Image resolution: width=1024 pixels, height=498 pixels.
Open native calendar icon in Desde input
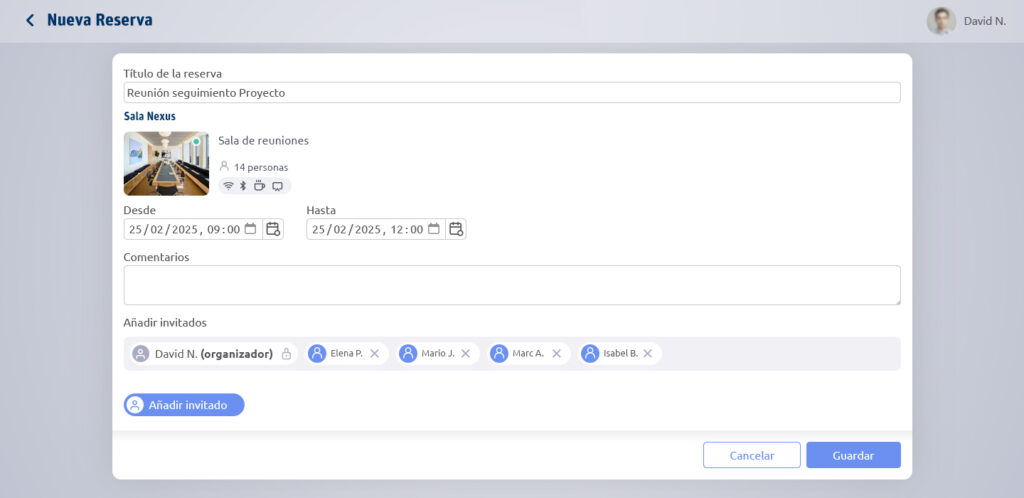tap(250, 229)
